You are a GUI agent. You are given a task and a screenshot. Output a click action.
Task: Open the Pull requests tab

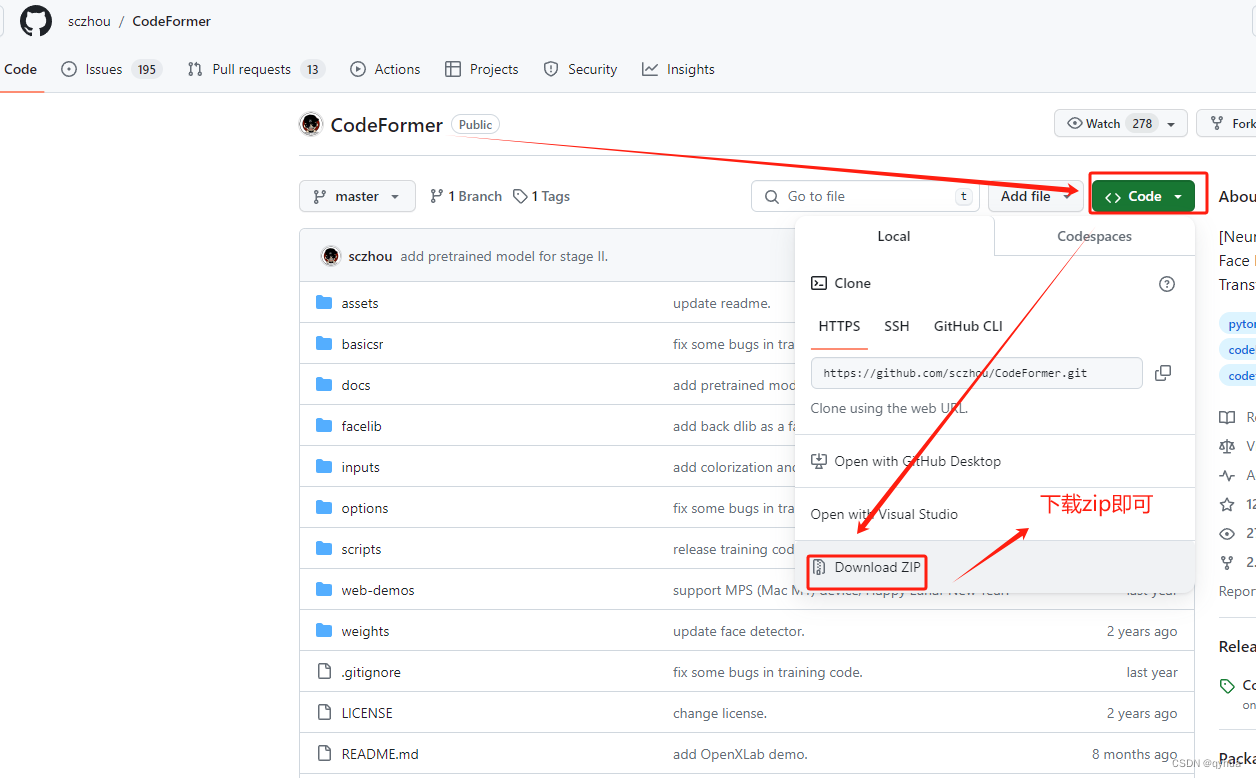click(x=256, y=69)
